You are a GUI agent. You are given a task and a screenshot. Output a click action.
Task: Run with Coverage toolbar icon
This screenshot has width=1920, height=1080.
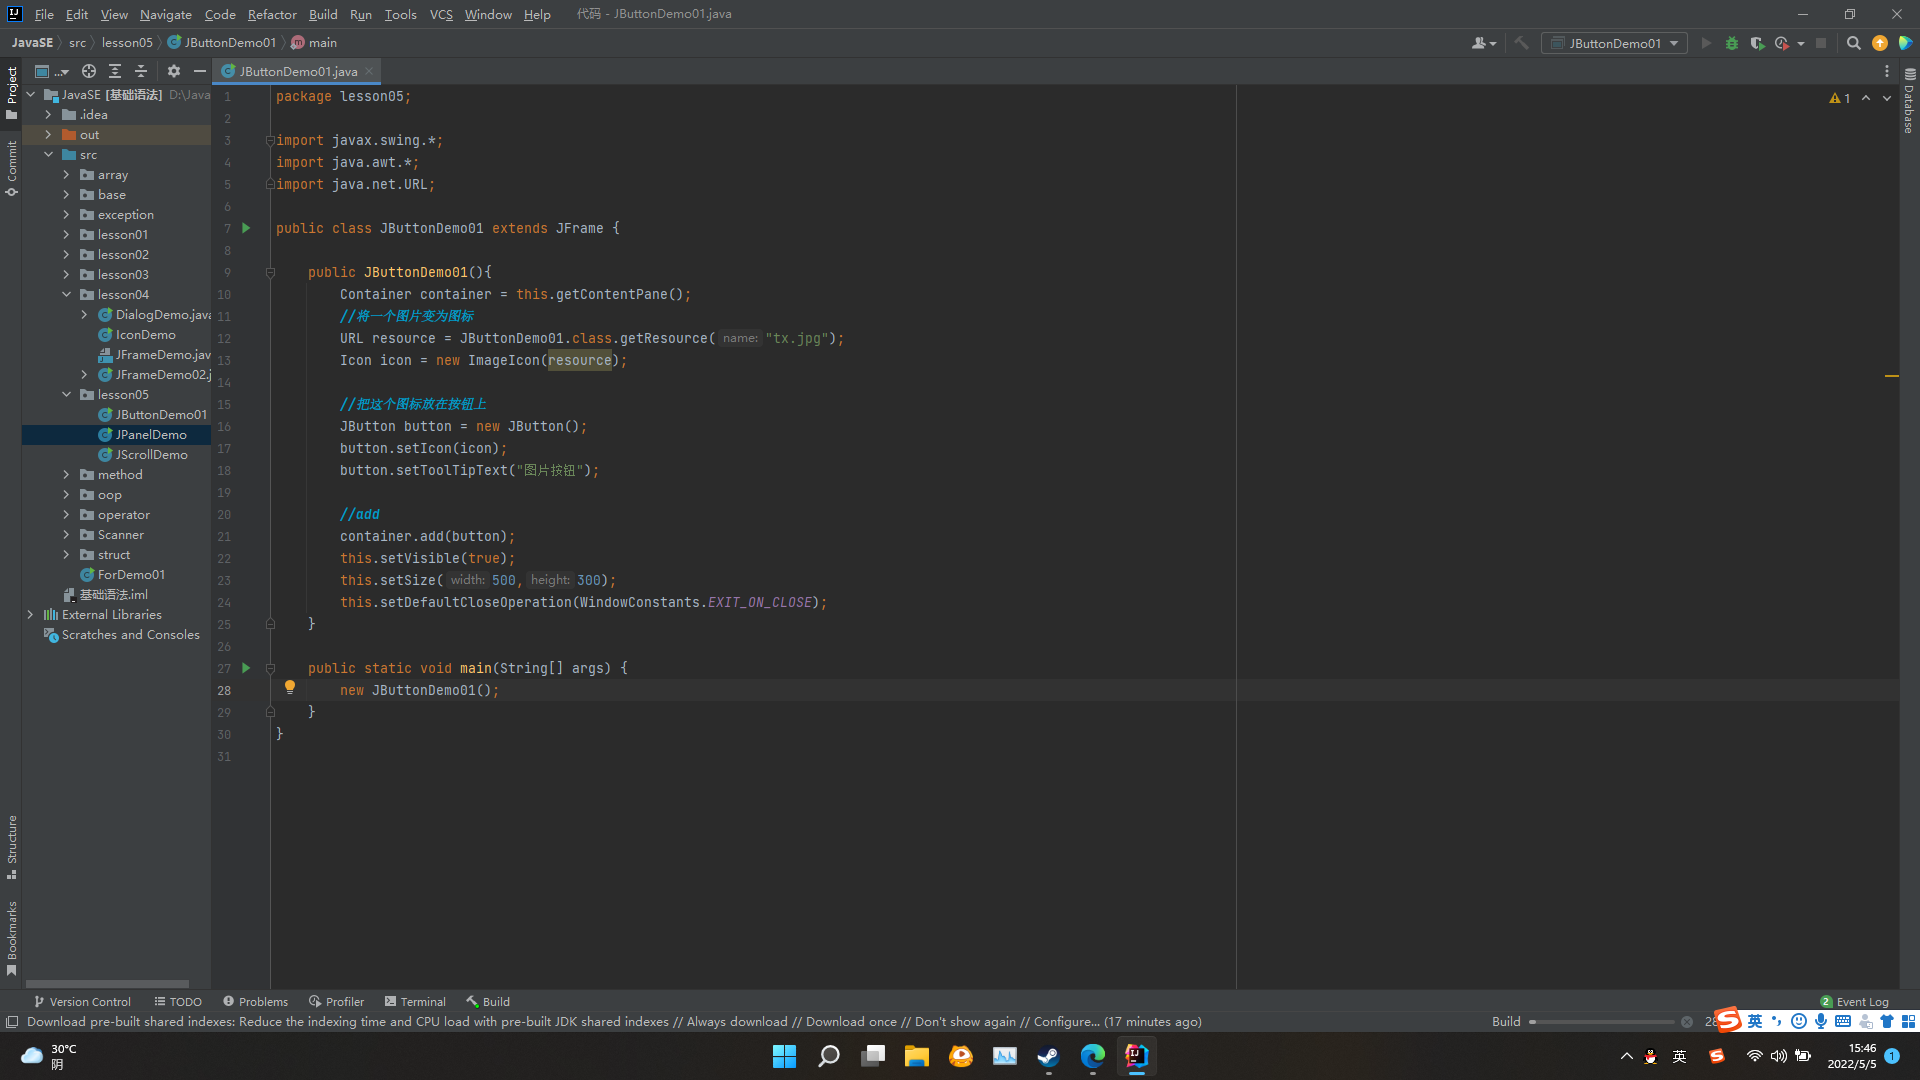[x=1757, y=43]
